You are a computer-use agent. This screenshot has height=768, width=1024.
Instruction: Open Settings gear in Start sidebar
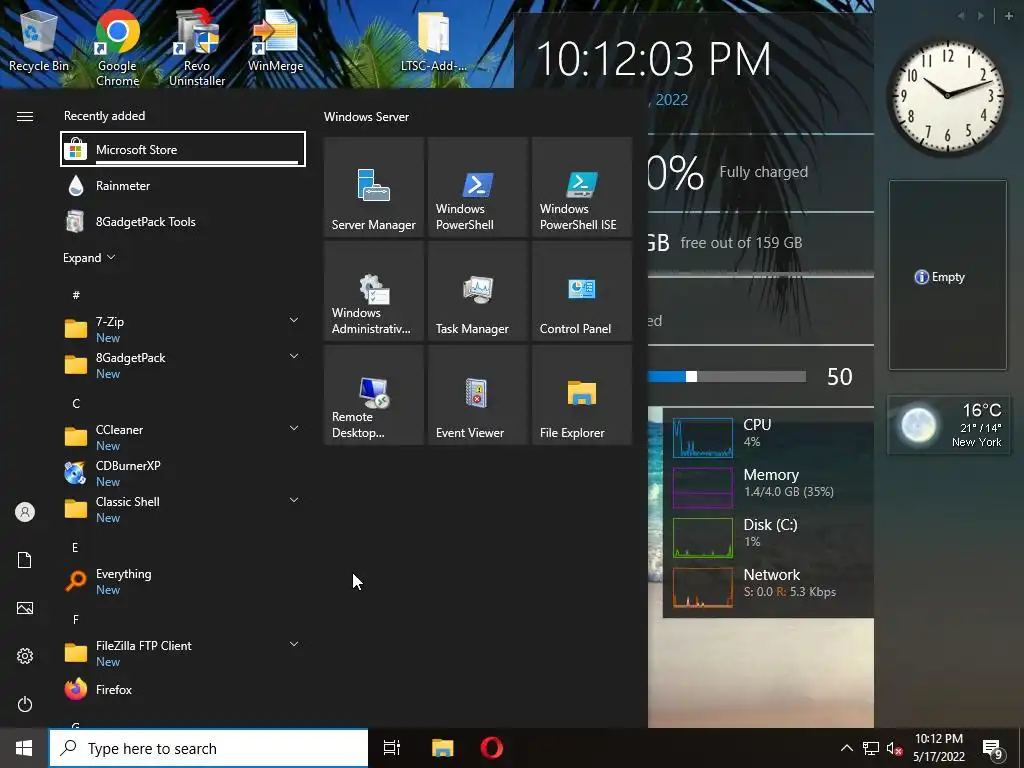coord(25,656)
